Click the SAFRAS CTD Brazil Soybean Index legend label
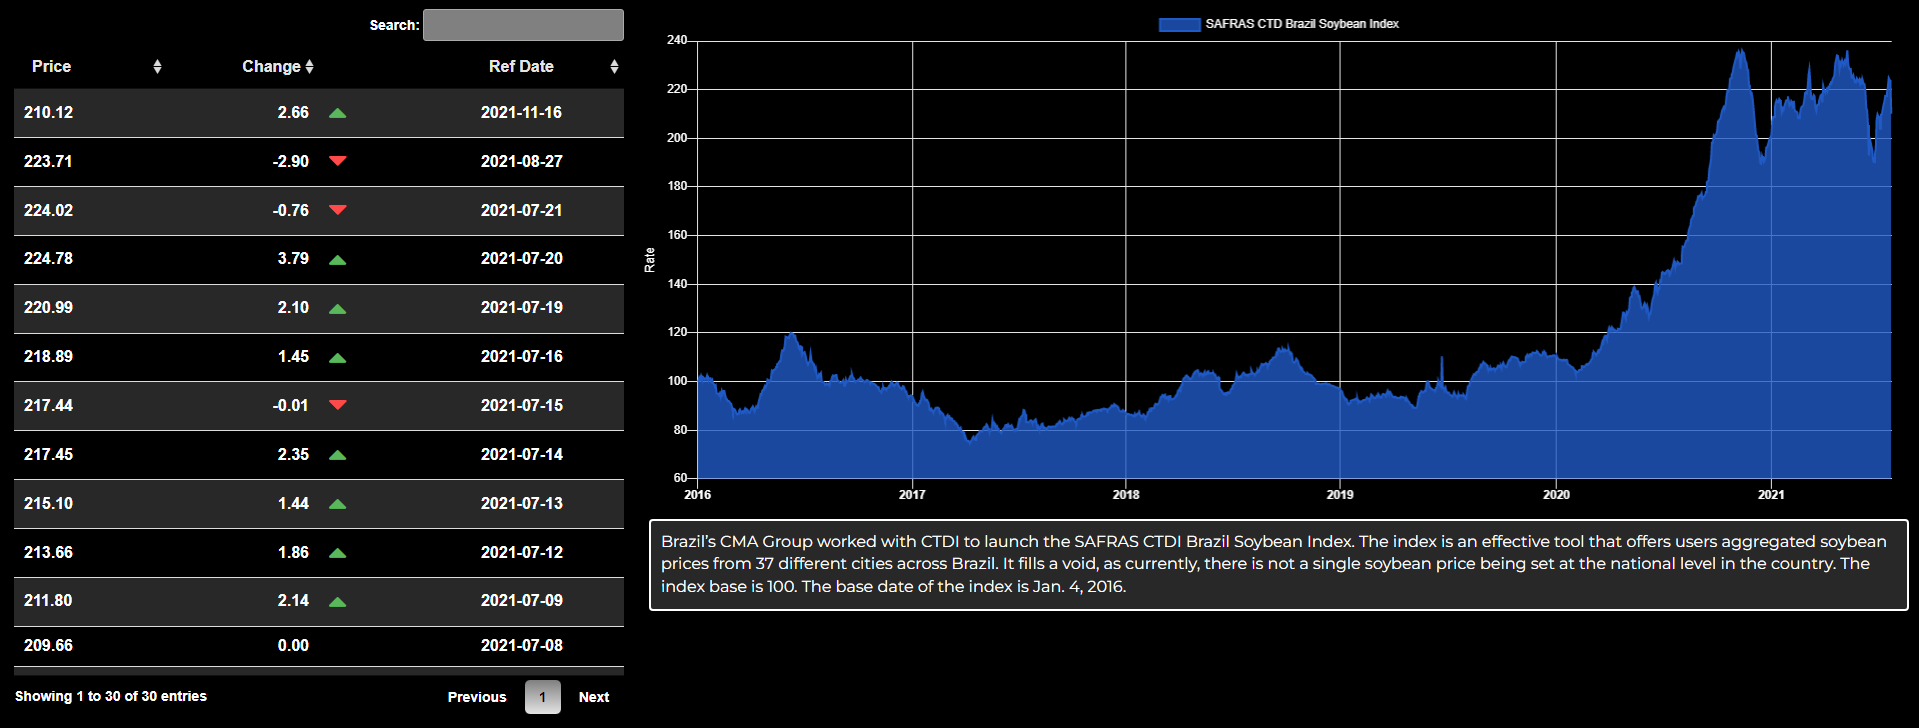This screenshot has width=1919, height=728. (1302, 24)
